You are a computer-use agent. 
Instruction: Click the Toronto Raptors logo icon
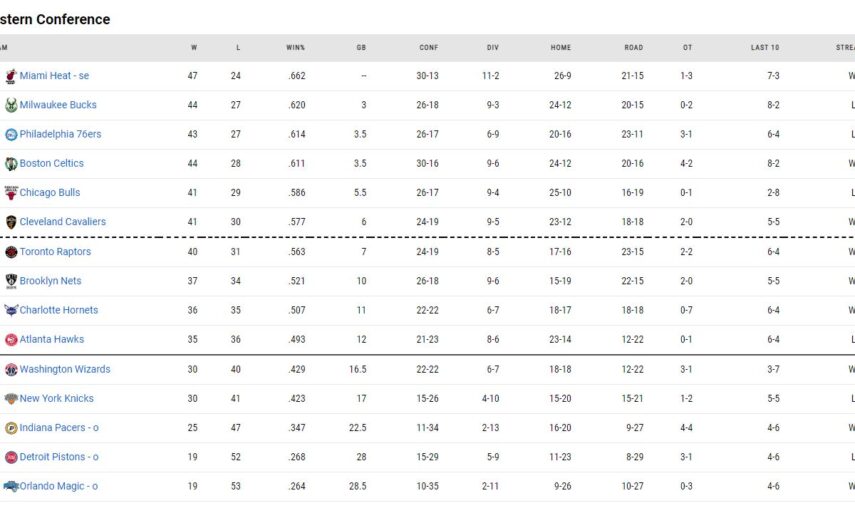click(x=11, y=252)
